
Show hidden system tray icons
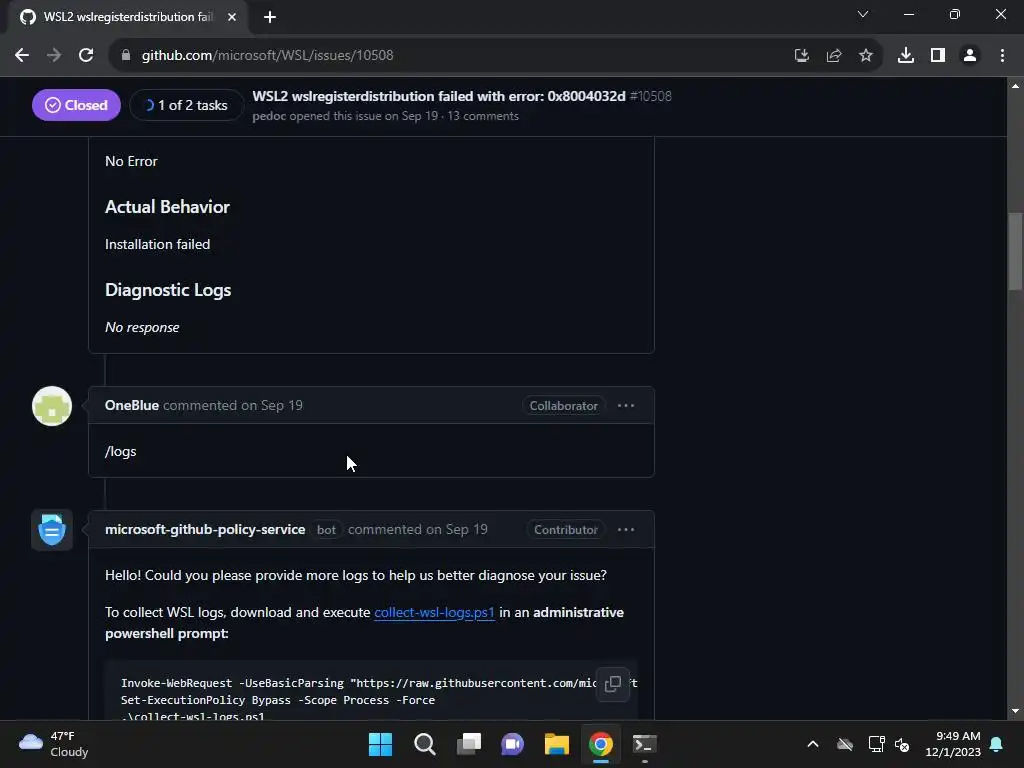pos(812,744)
